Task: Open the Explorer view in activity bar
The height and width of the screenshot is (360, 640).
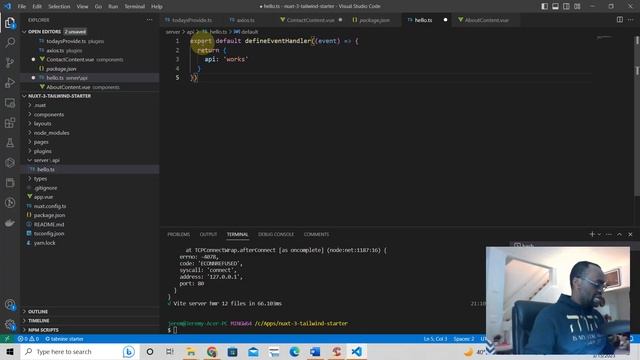Action: coord(10,23)
